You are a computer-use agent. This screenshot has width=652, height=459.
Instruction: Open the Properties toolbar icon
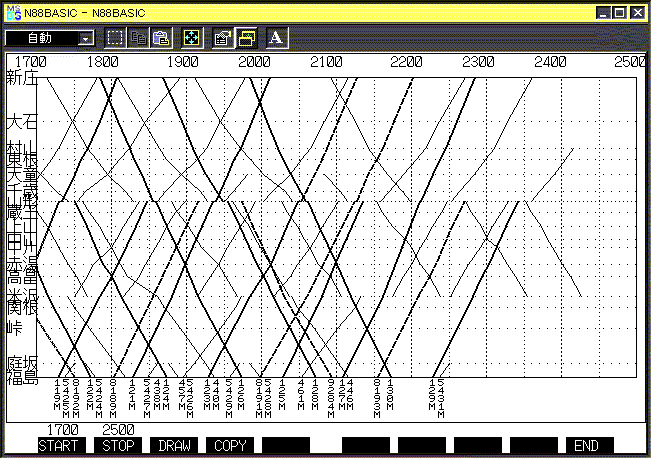click(223, 38)
